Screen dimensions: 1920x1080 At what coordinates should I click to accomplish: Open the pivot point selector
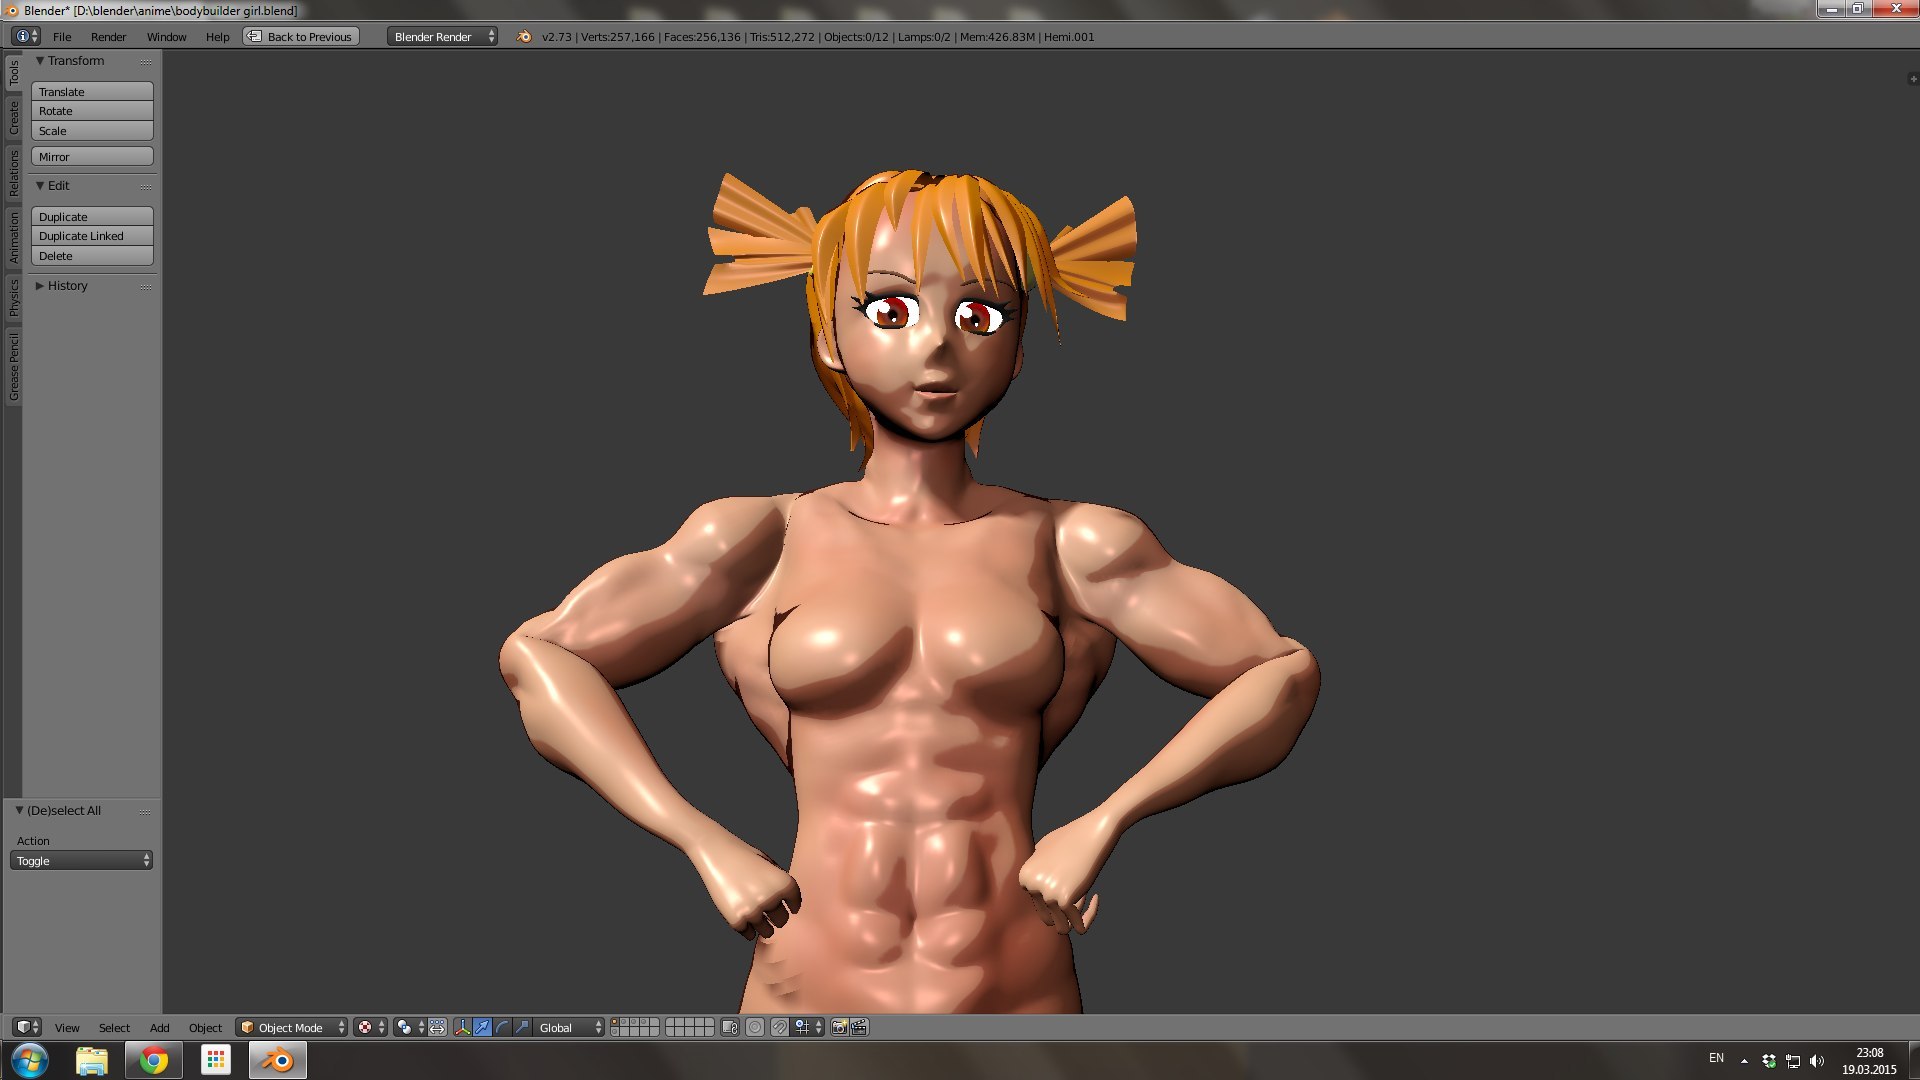click(409, 1027)
